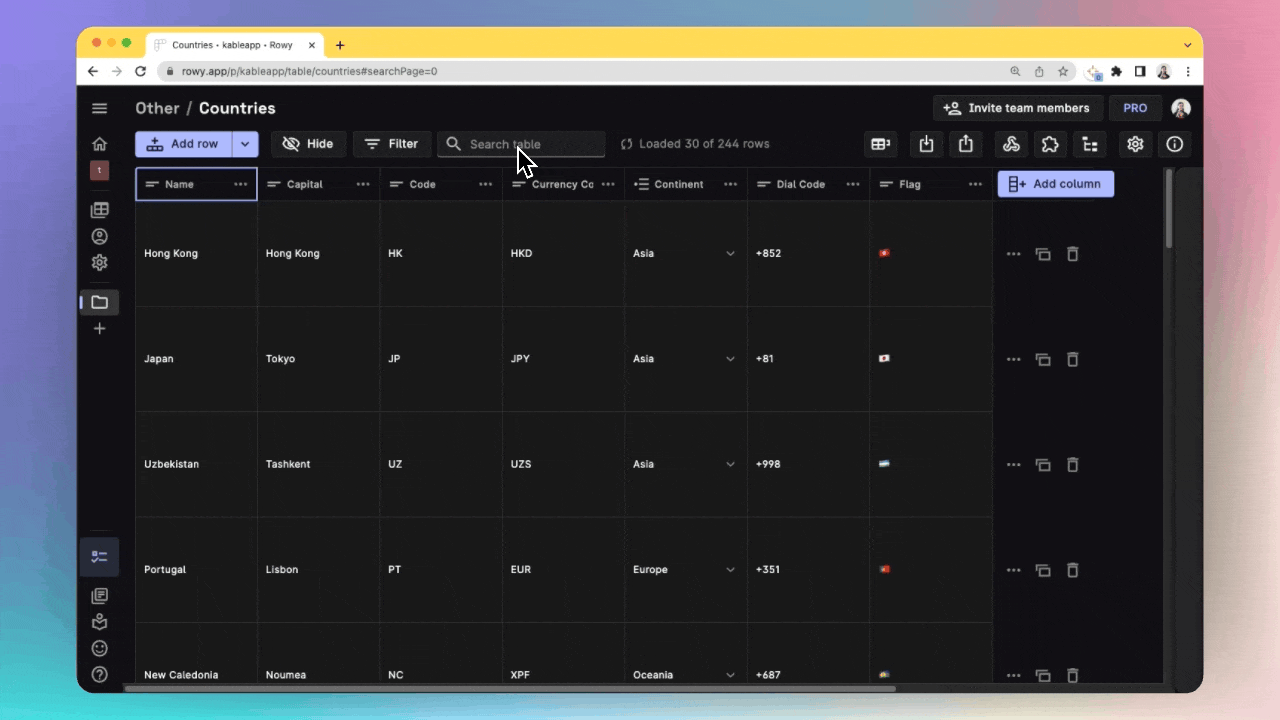This screenshot has width=1280, height=720.
Task: Click the export/share table icon
Action: (x=965, y=144)
